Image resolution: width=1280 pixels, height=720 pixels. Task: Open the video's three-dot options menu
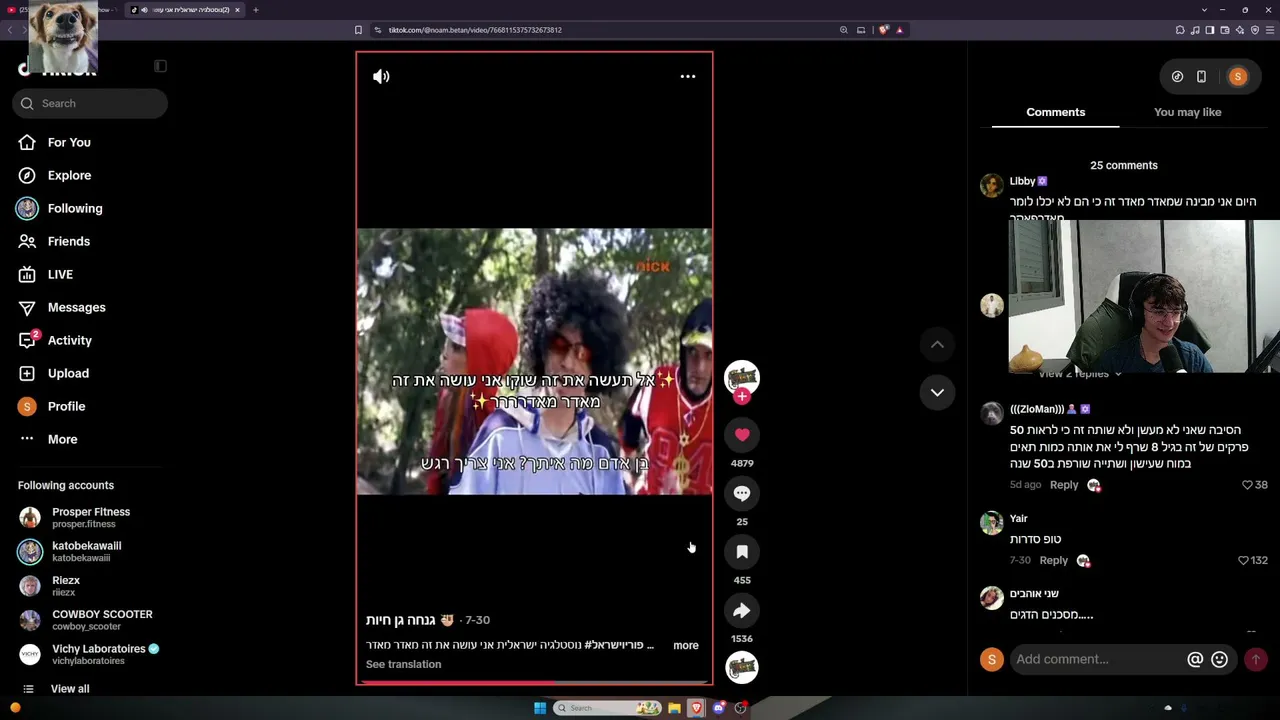tap(688, 76)
